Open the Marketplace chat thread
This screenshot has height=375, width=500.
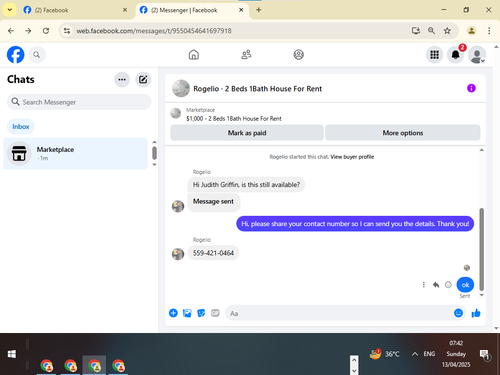click(75, 153)
